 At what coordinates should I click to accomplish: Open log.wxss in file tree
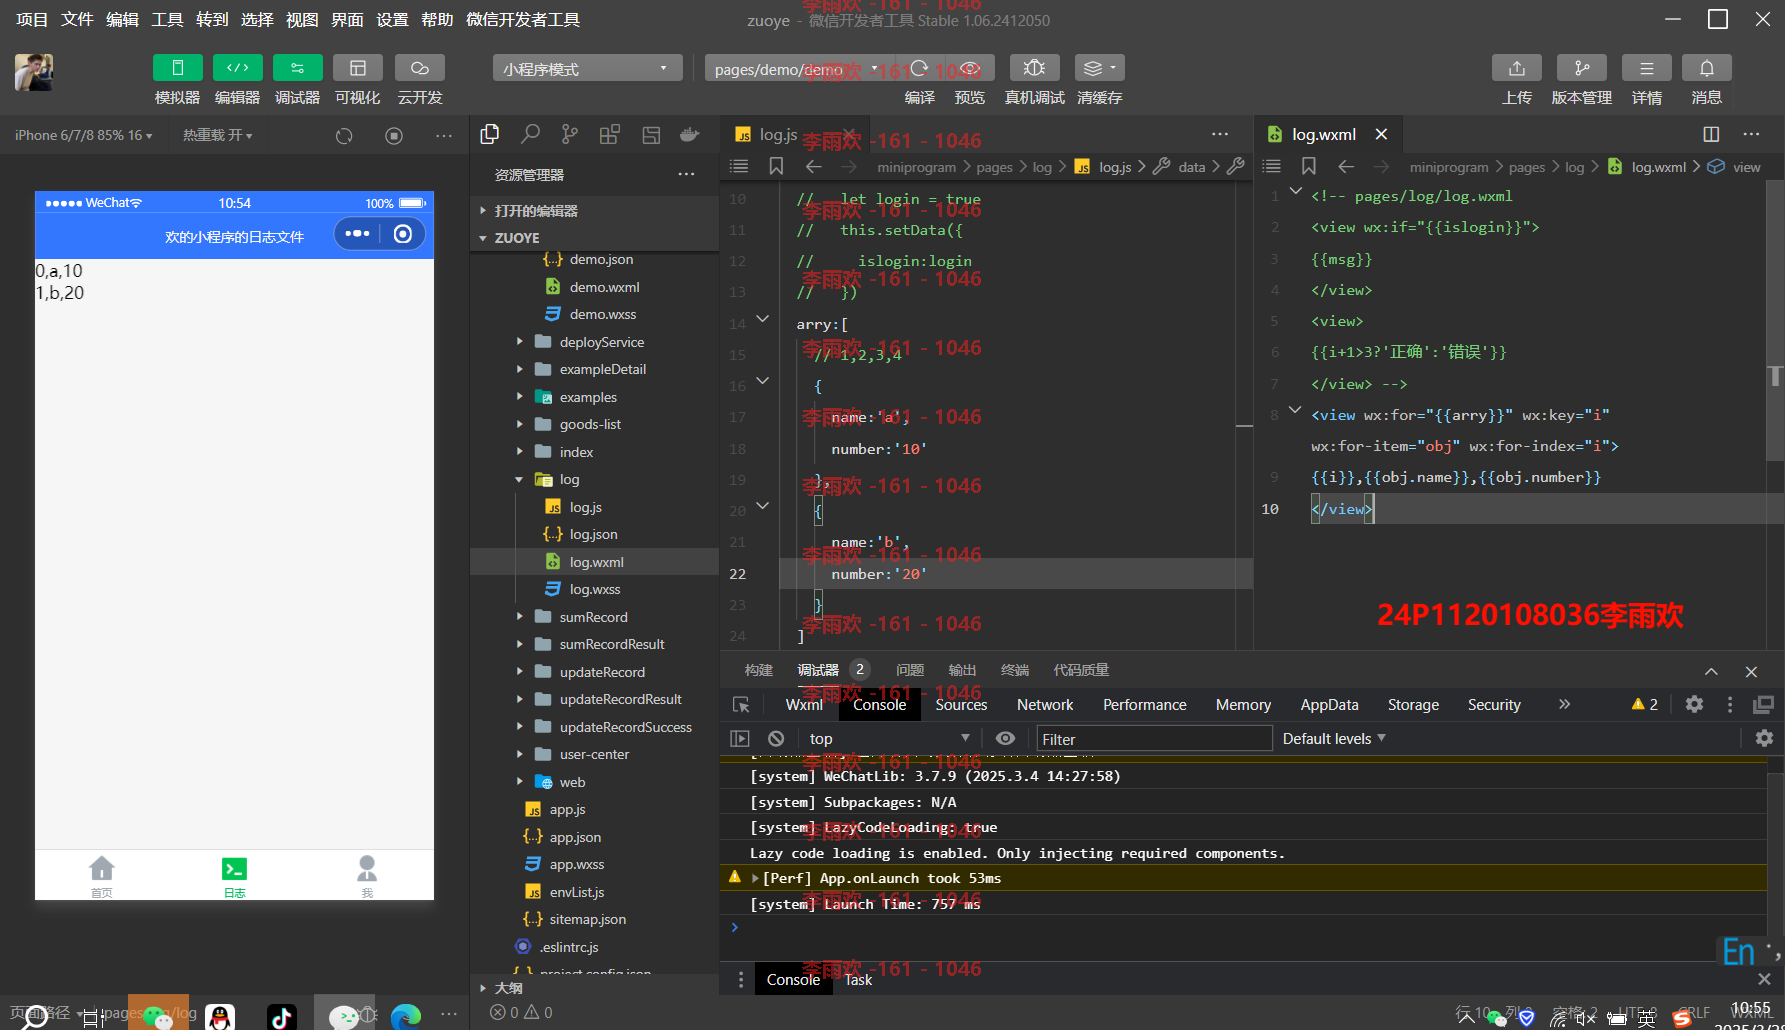(594, 590)
